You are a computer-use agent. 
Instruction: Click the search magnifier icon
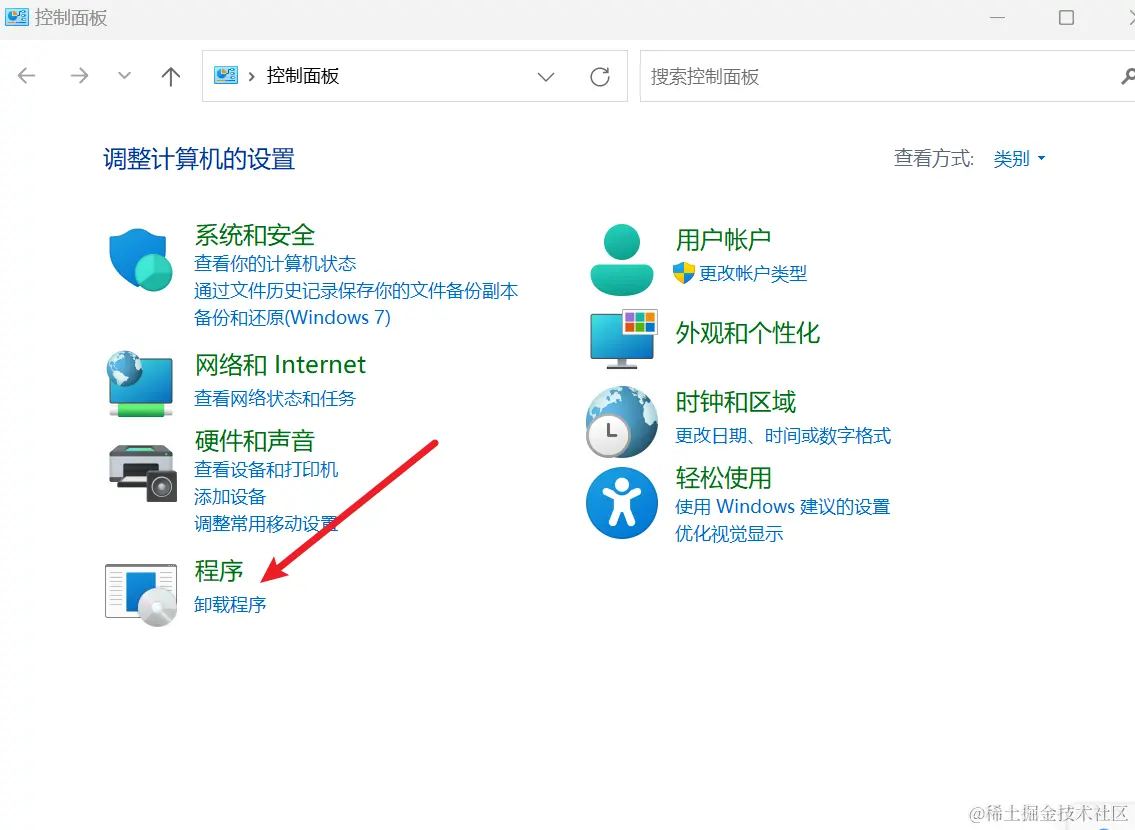[x=1127, y=76]
